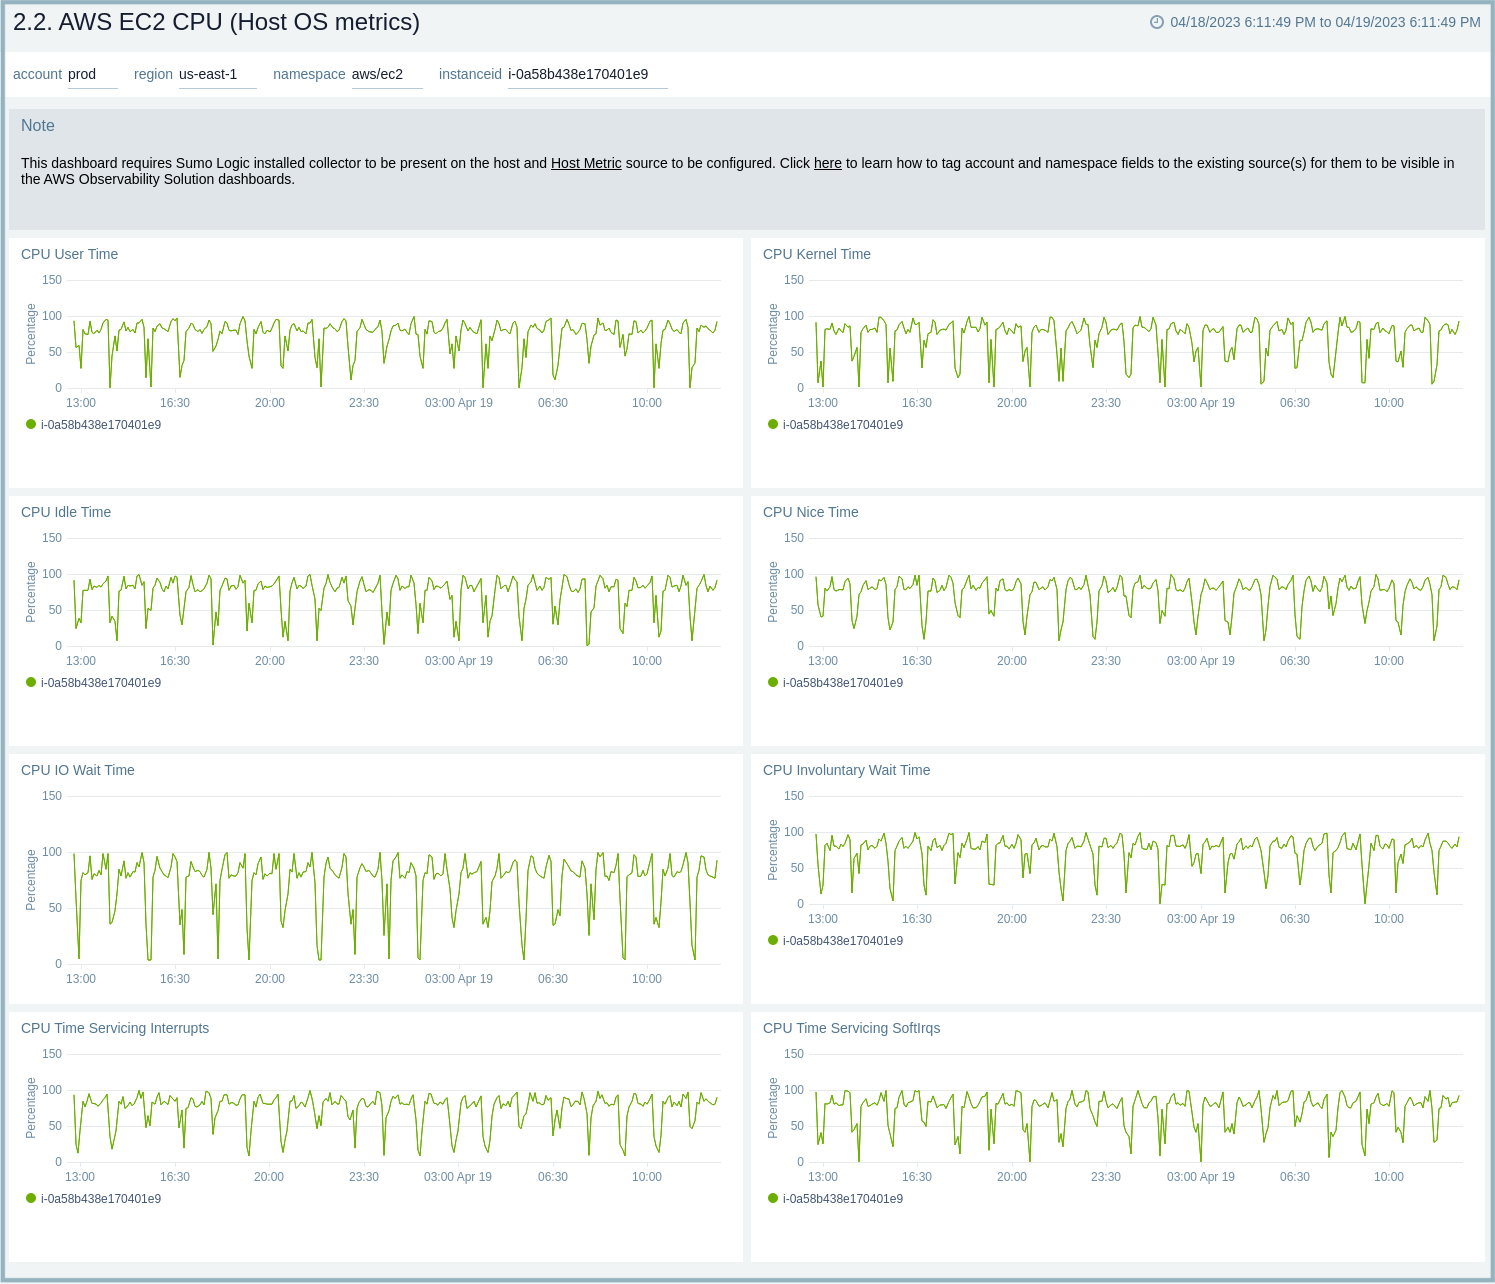Click the legend dot under CPU Involuntary Wait Time

[773, 940]
